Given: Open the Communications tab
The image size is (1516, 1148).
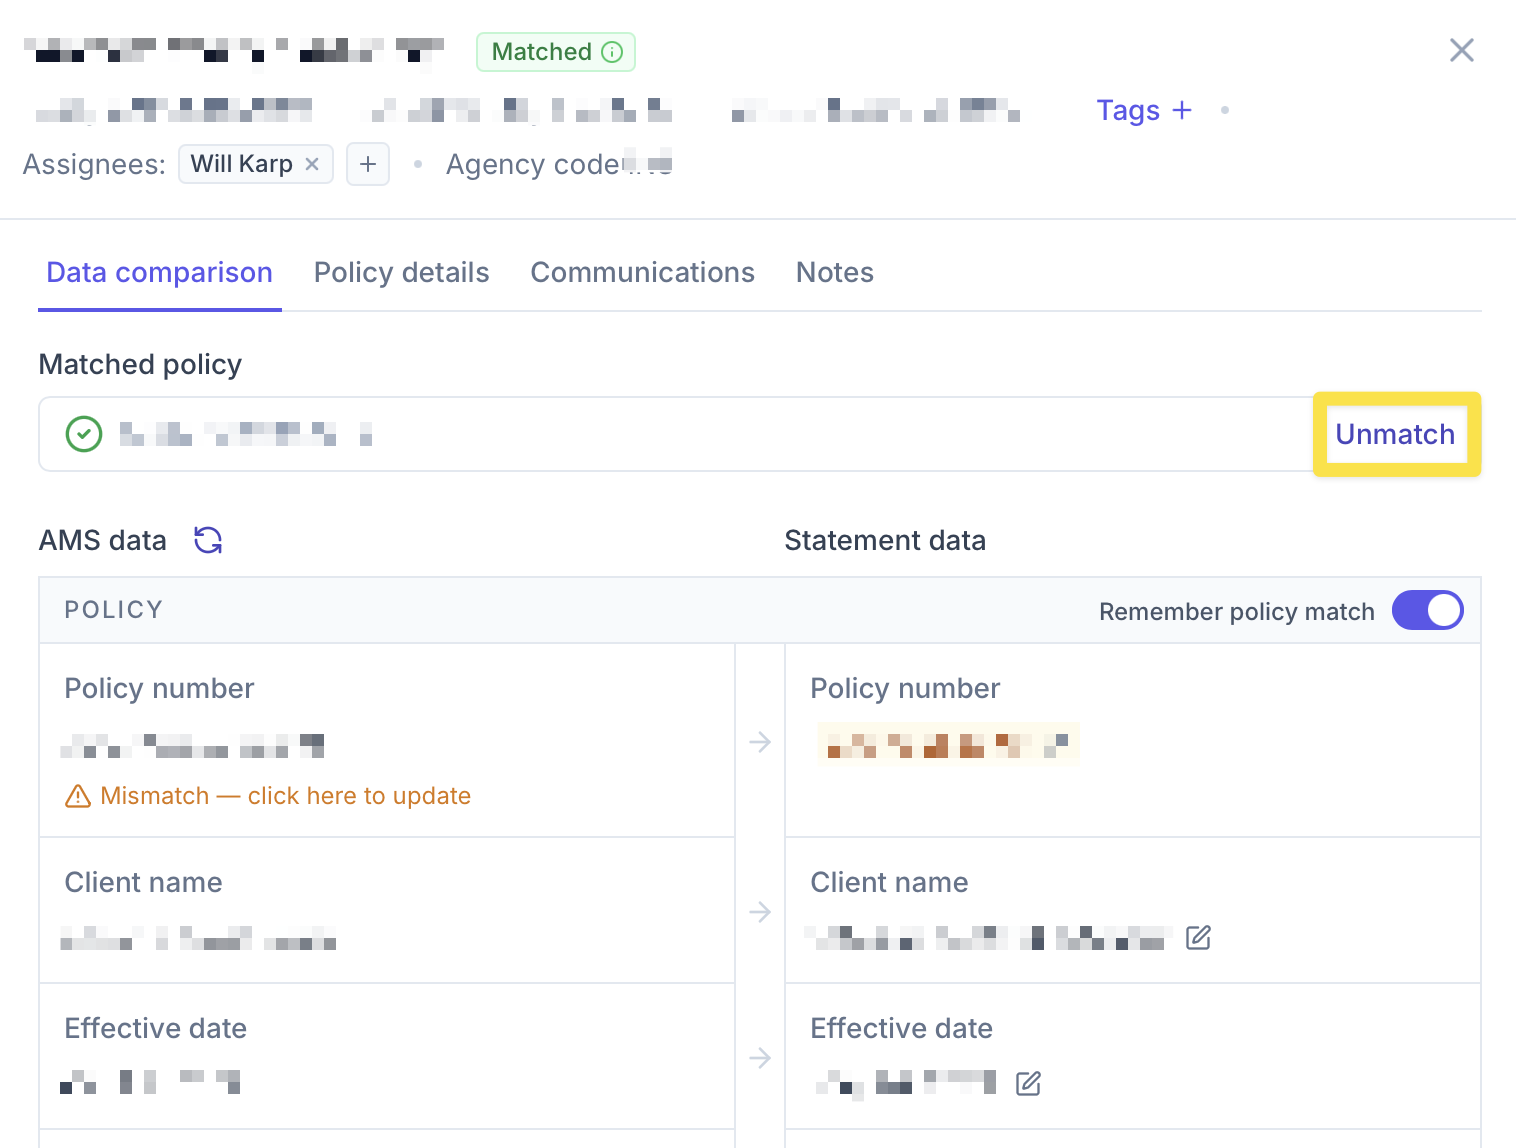Looking at the screenshot, I should (x=643, y=272).
